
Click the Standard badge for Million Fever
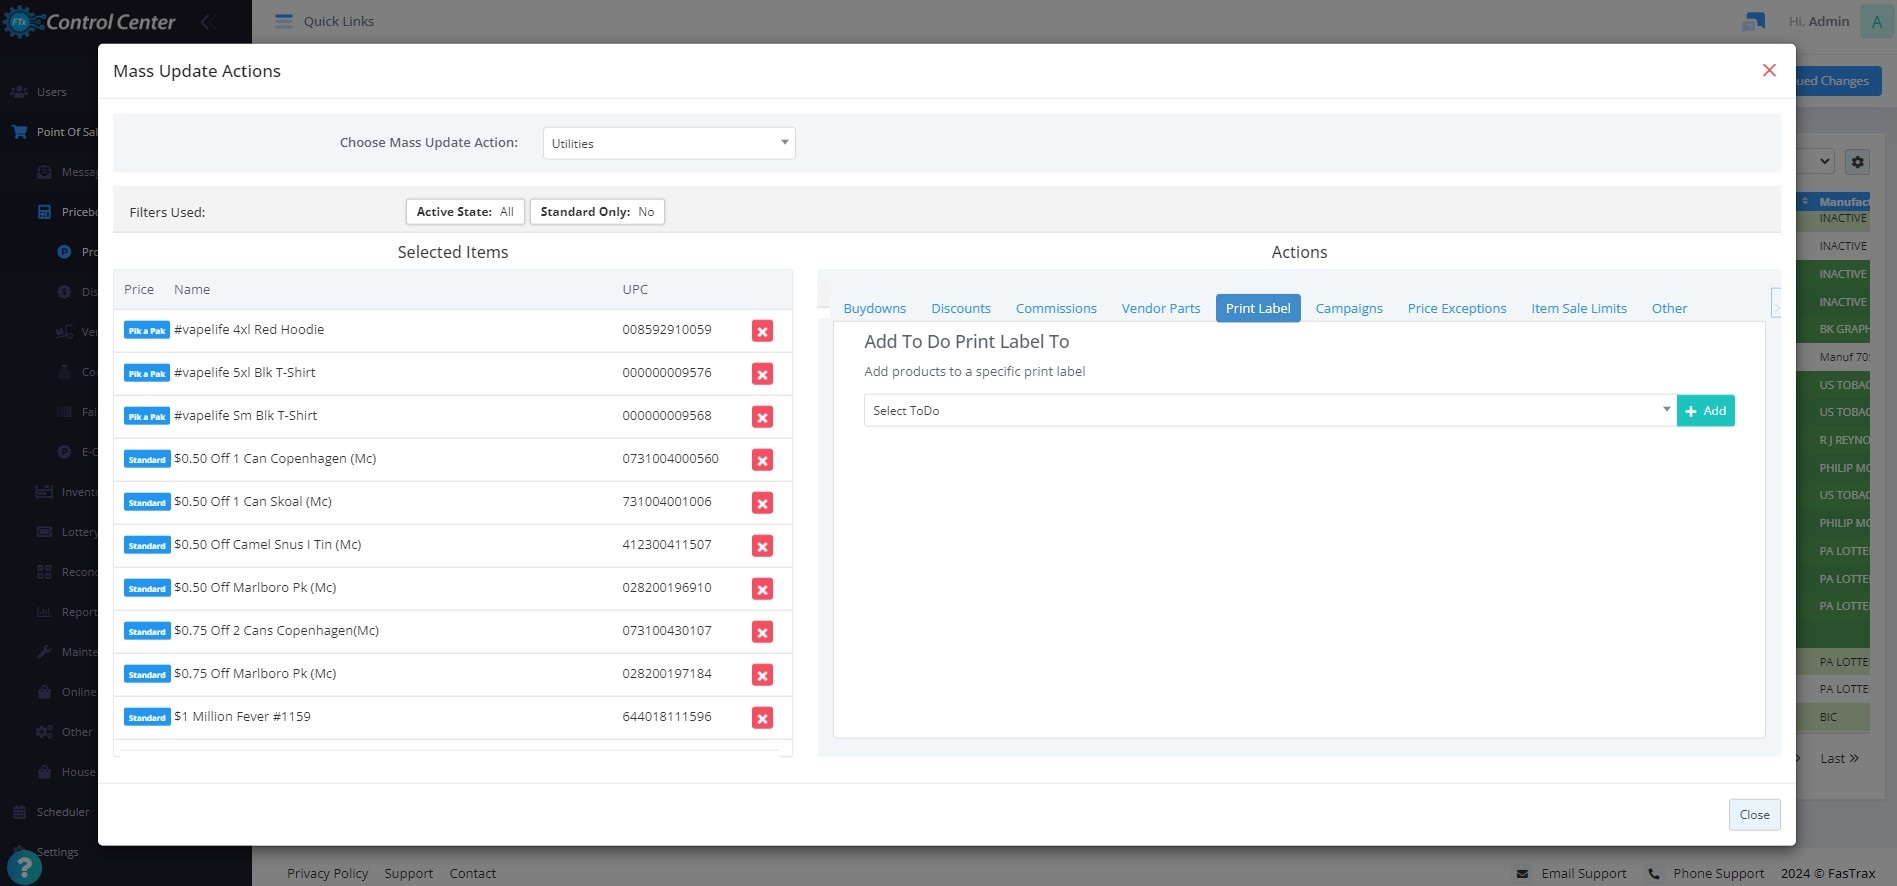(x=147, y=718)
